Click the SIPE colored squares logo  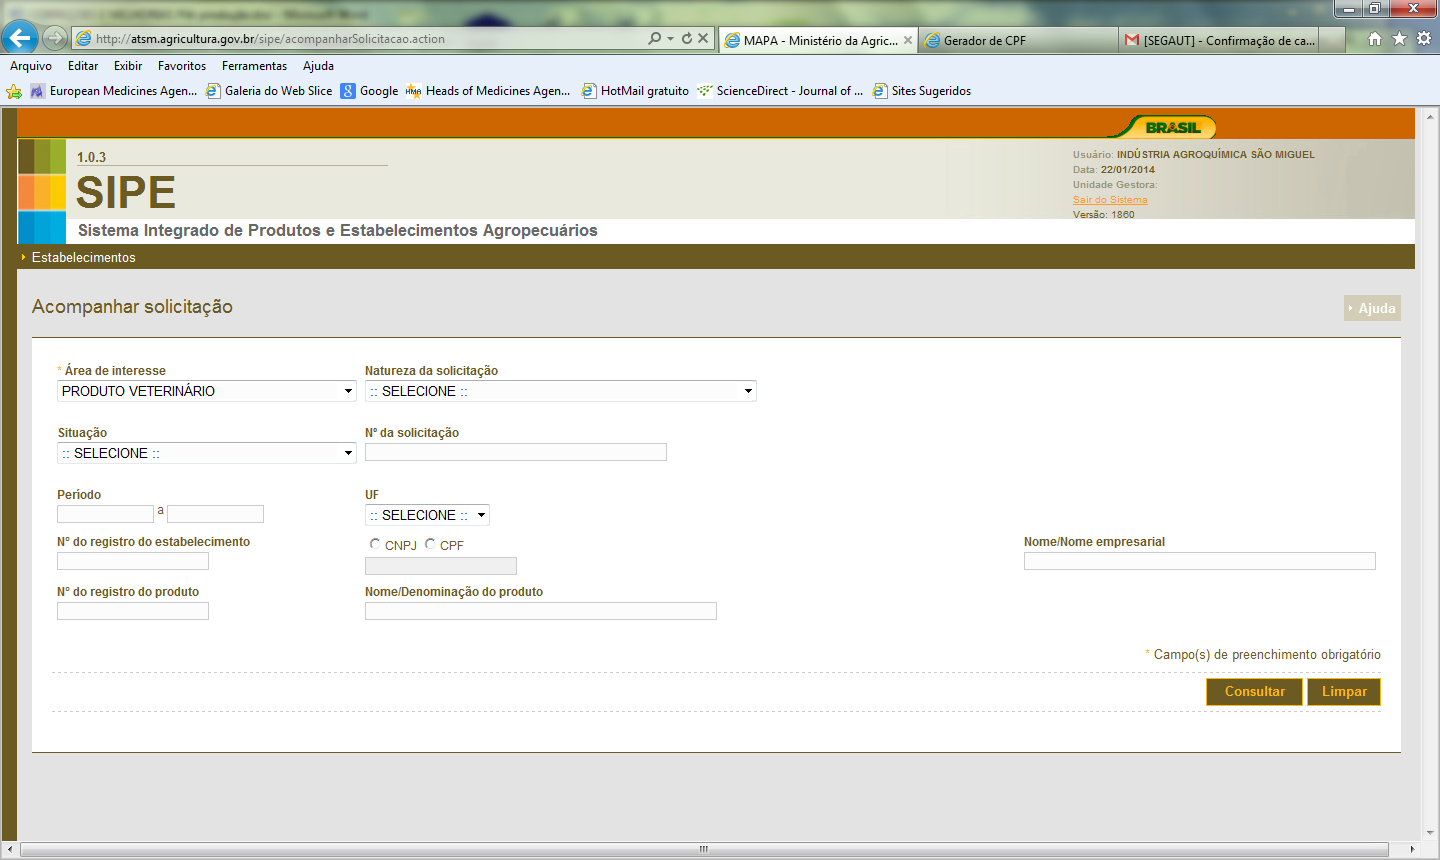coord(42,191)
